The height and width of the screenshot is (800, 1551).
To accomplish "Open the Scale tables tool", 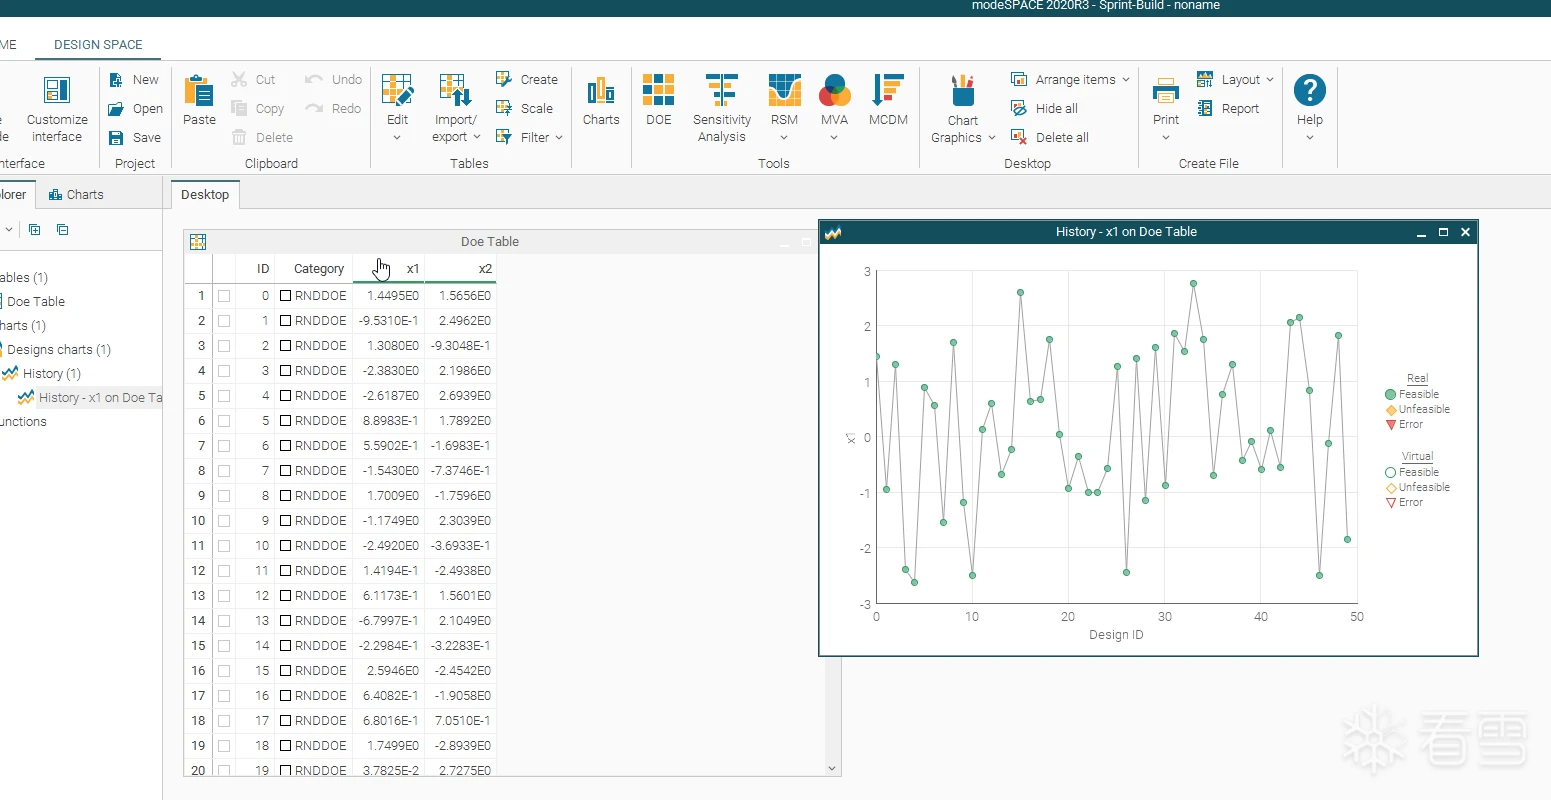I will tap(524, 109).
